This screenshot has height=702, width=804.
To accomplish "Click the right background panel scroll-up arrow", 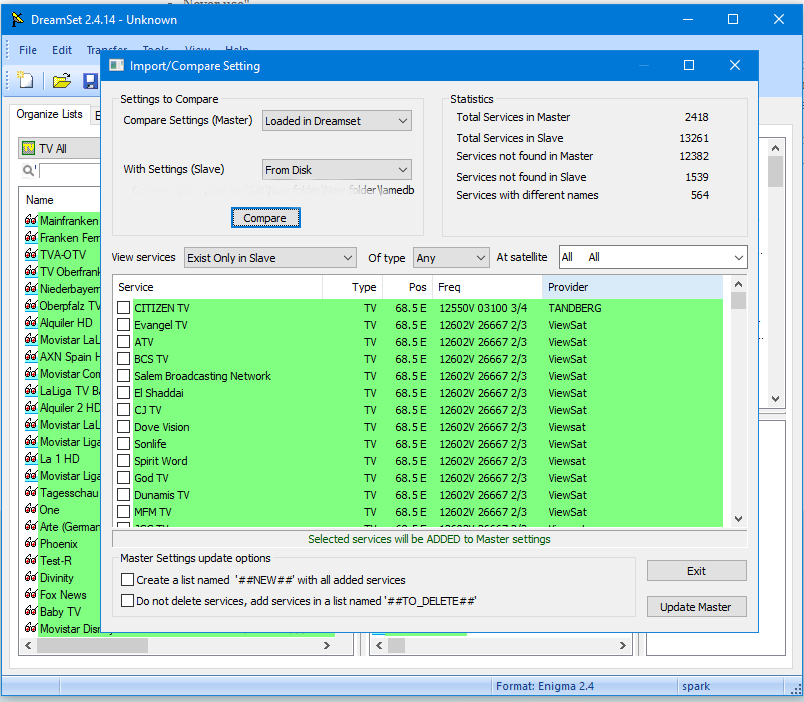I will 775,148.
